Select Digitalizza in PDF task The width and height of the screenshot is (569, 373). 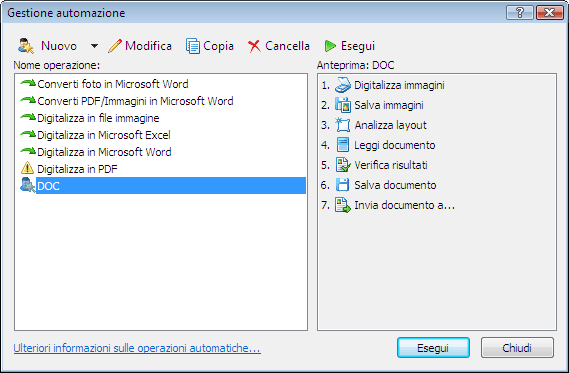77,169
